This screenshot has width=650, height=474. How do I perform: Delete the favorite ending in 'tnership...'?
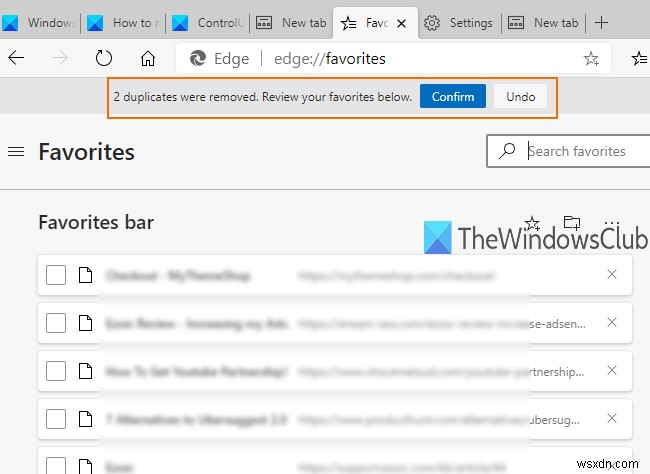(x=612, y=370)
